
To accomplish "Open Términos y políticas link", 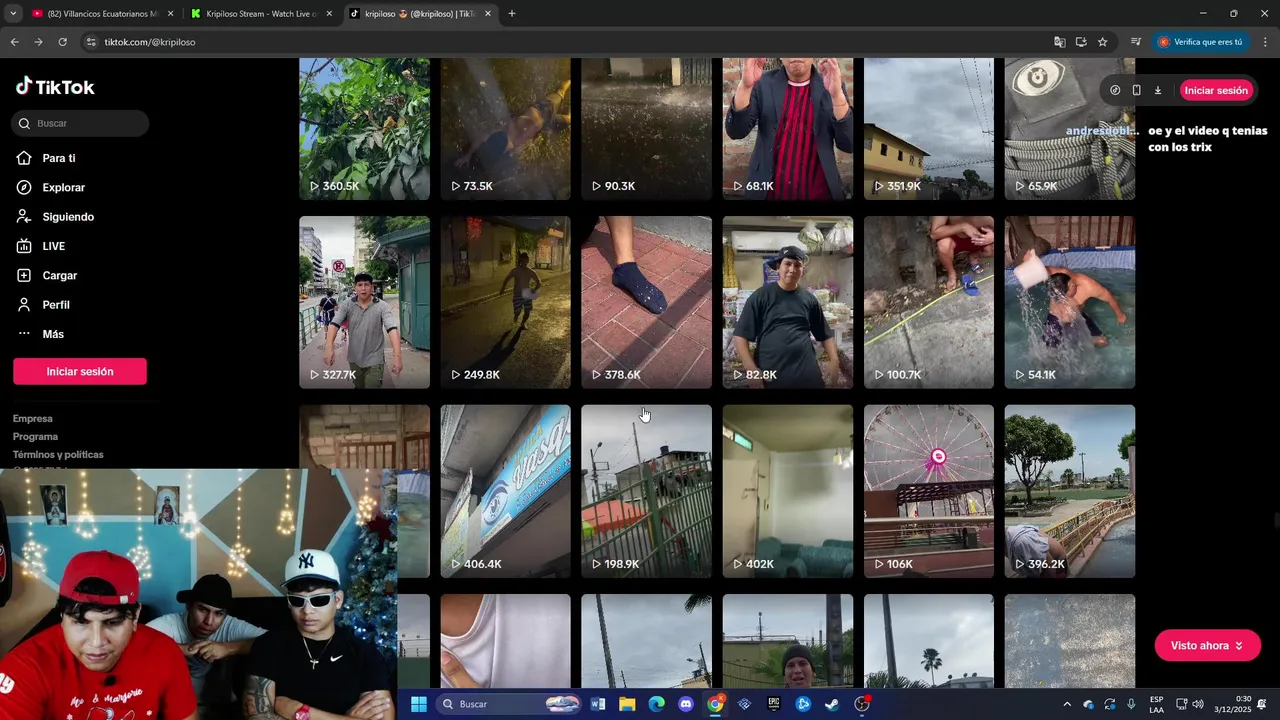I will [x=58, y=454].
